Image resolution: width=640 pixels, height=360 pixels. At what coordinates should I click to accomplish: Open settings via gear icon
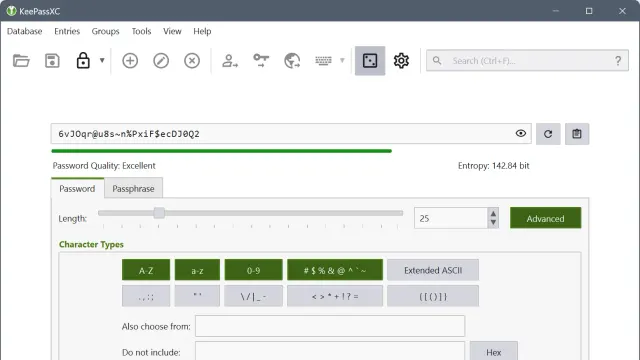[401, 61]
